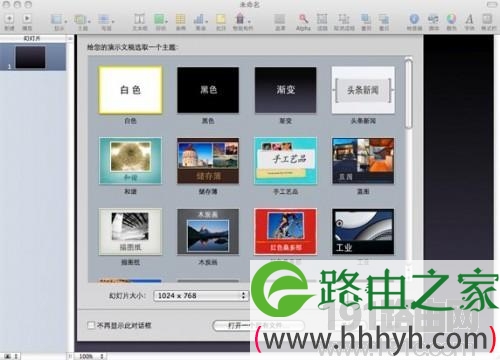Click the Play slideshow icon

tap(27, 19)
